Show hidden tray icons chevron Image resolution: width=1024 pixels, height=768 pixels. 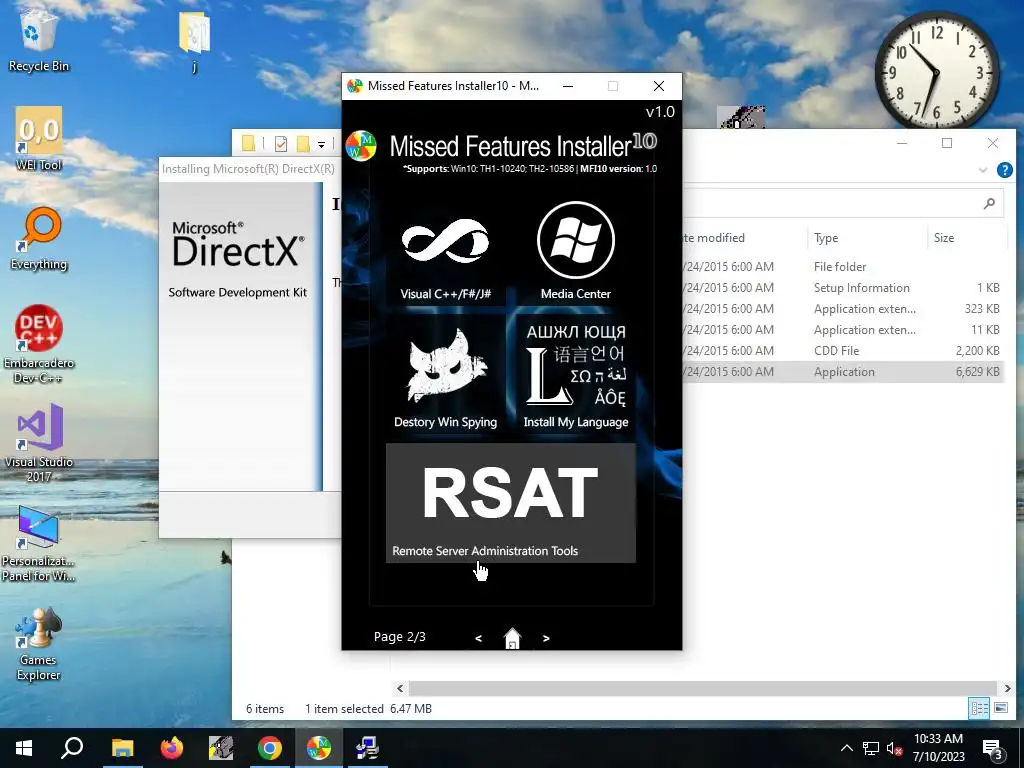click(846, 748)
